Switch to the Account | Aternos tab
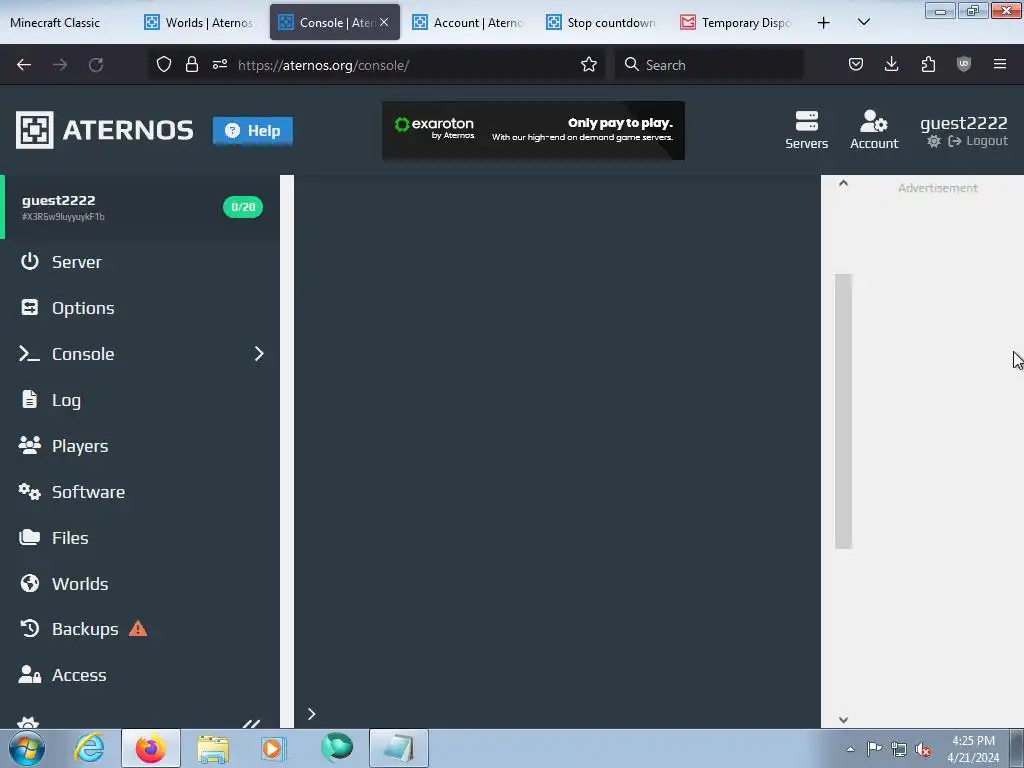Image resolution: width=1024 pixels, height=768 pixels. pyautogui.click(x=469, y=22)
